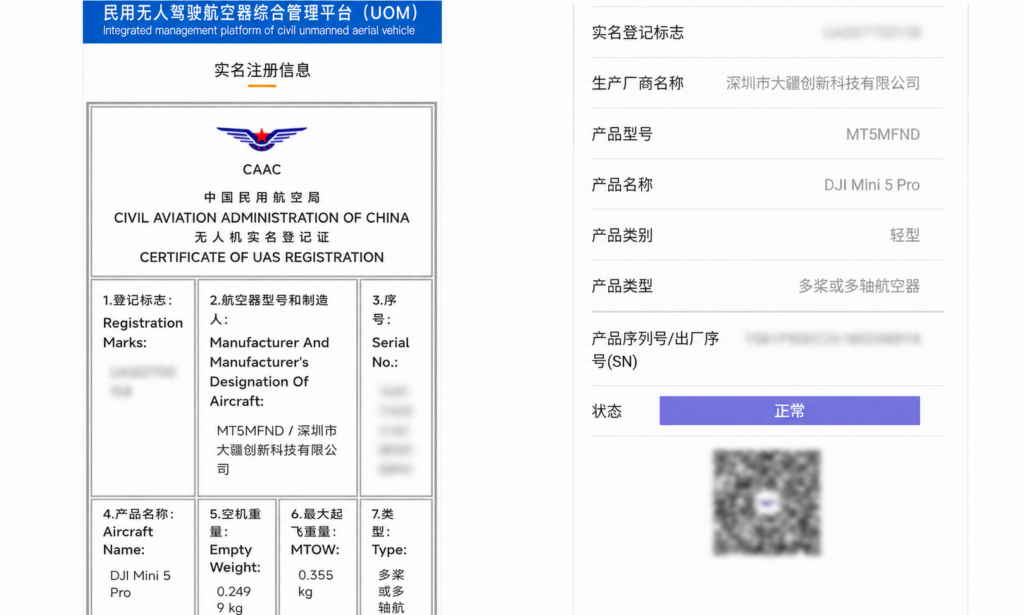Click the 2.航空器型号和制造人 cell heading
This screenshot has height=615, width=1024.
click(270, 351)
